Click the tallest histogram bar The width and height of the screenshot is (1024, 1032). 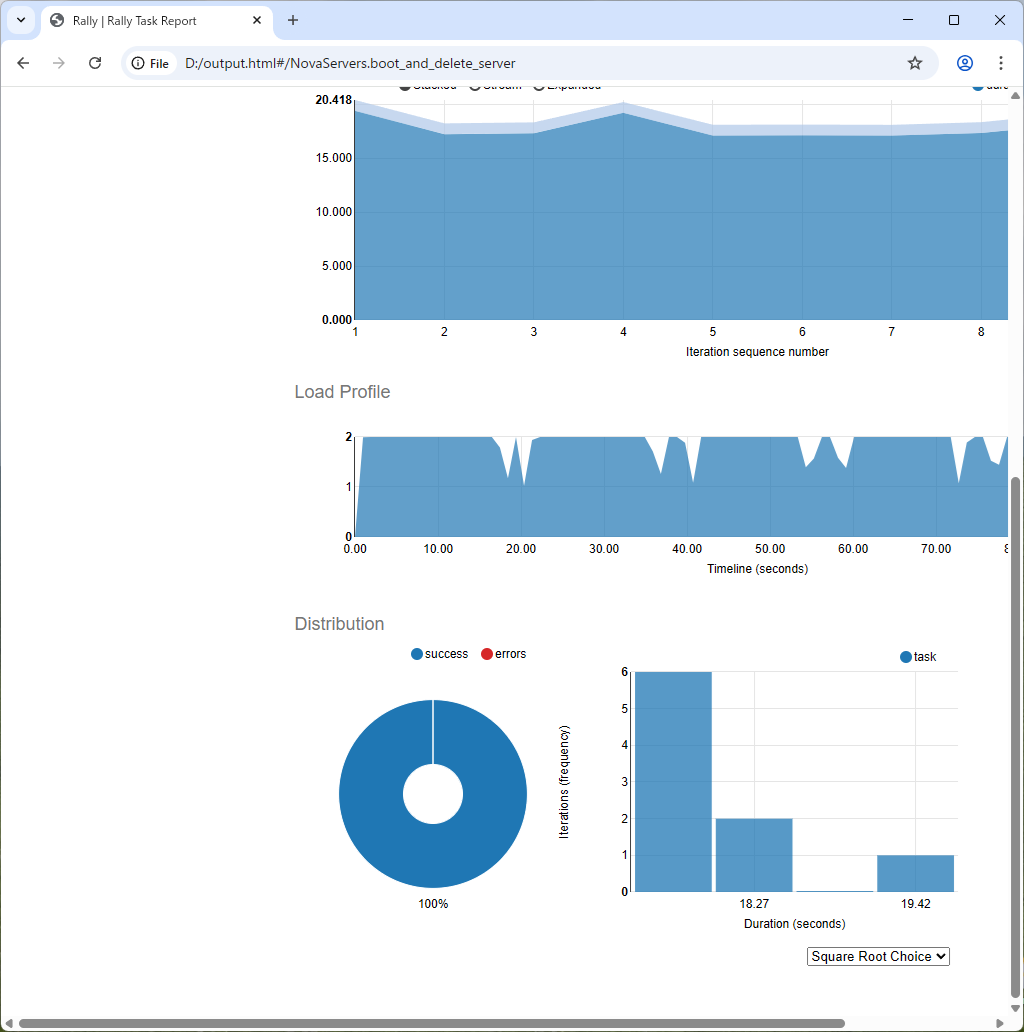point(673,781)
